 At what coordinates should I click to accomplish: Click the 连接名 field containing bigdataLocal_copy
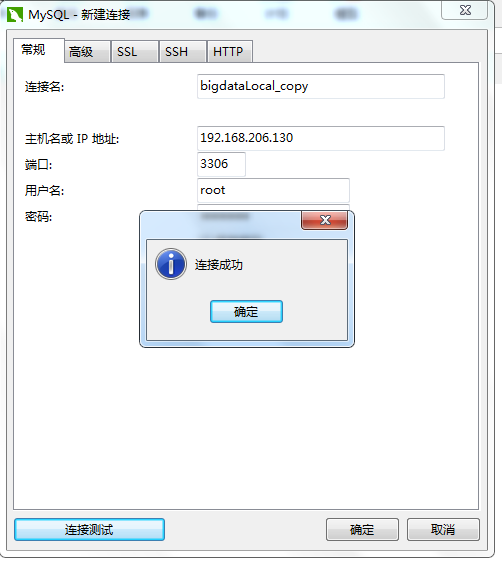tap(321, 86)
